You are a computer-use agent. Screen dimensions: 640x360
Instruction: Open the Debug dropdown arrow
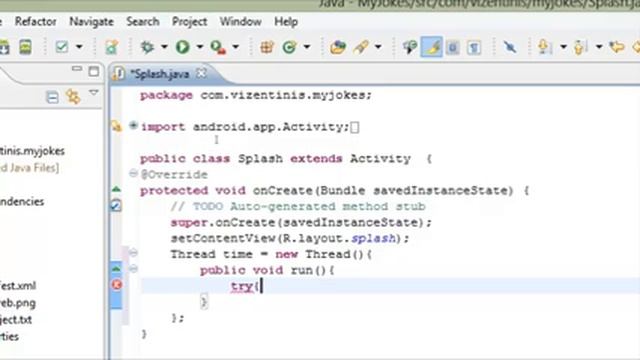164,47
